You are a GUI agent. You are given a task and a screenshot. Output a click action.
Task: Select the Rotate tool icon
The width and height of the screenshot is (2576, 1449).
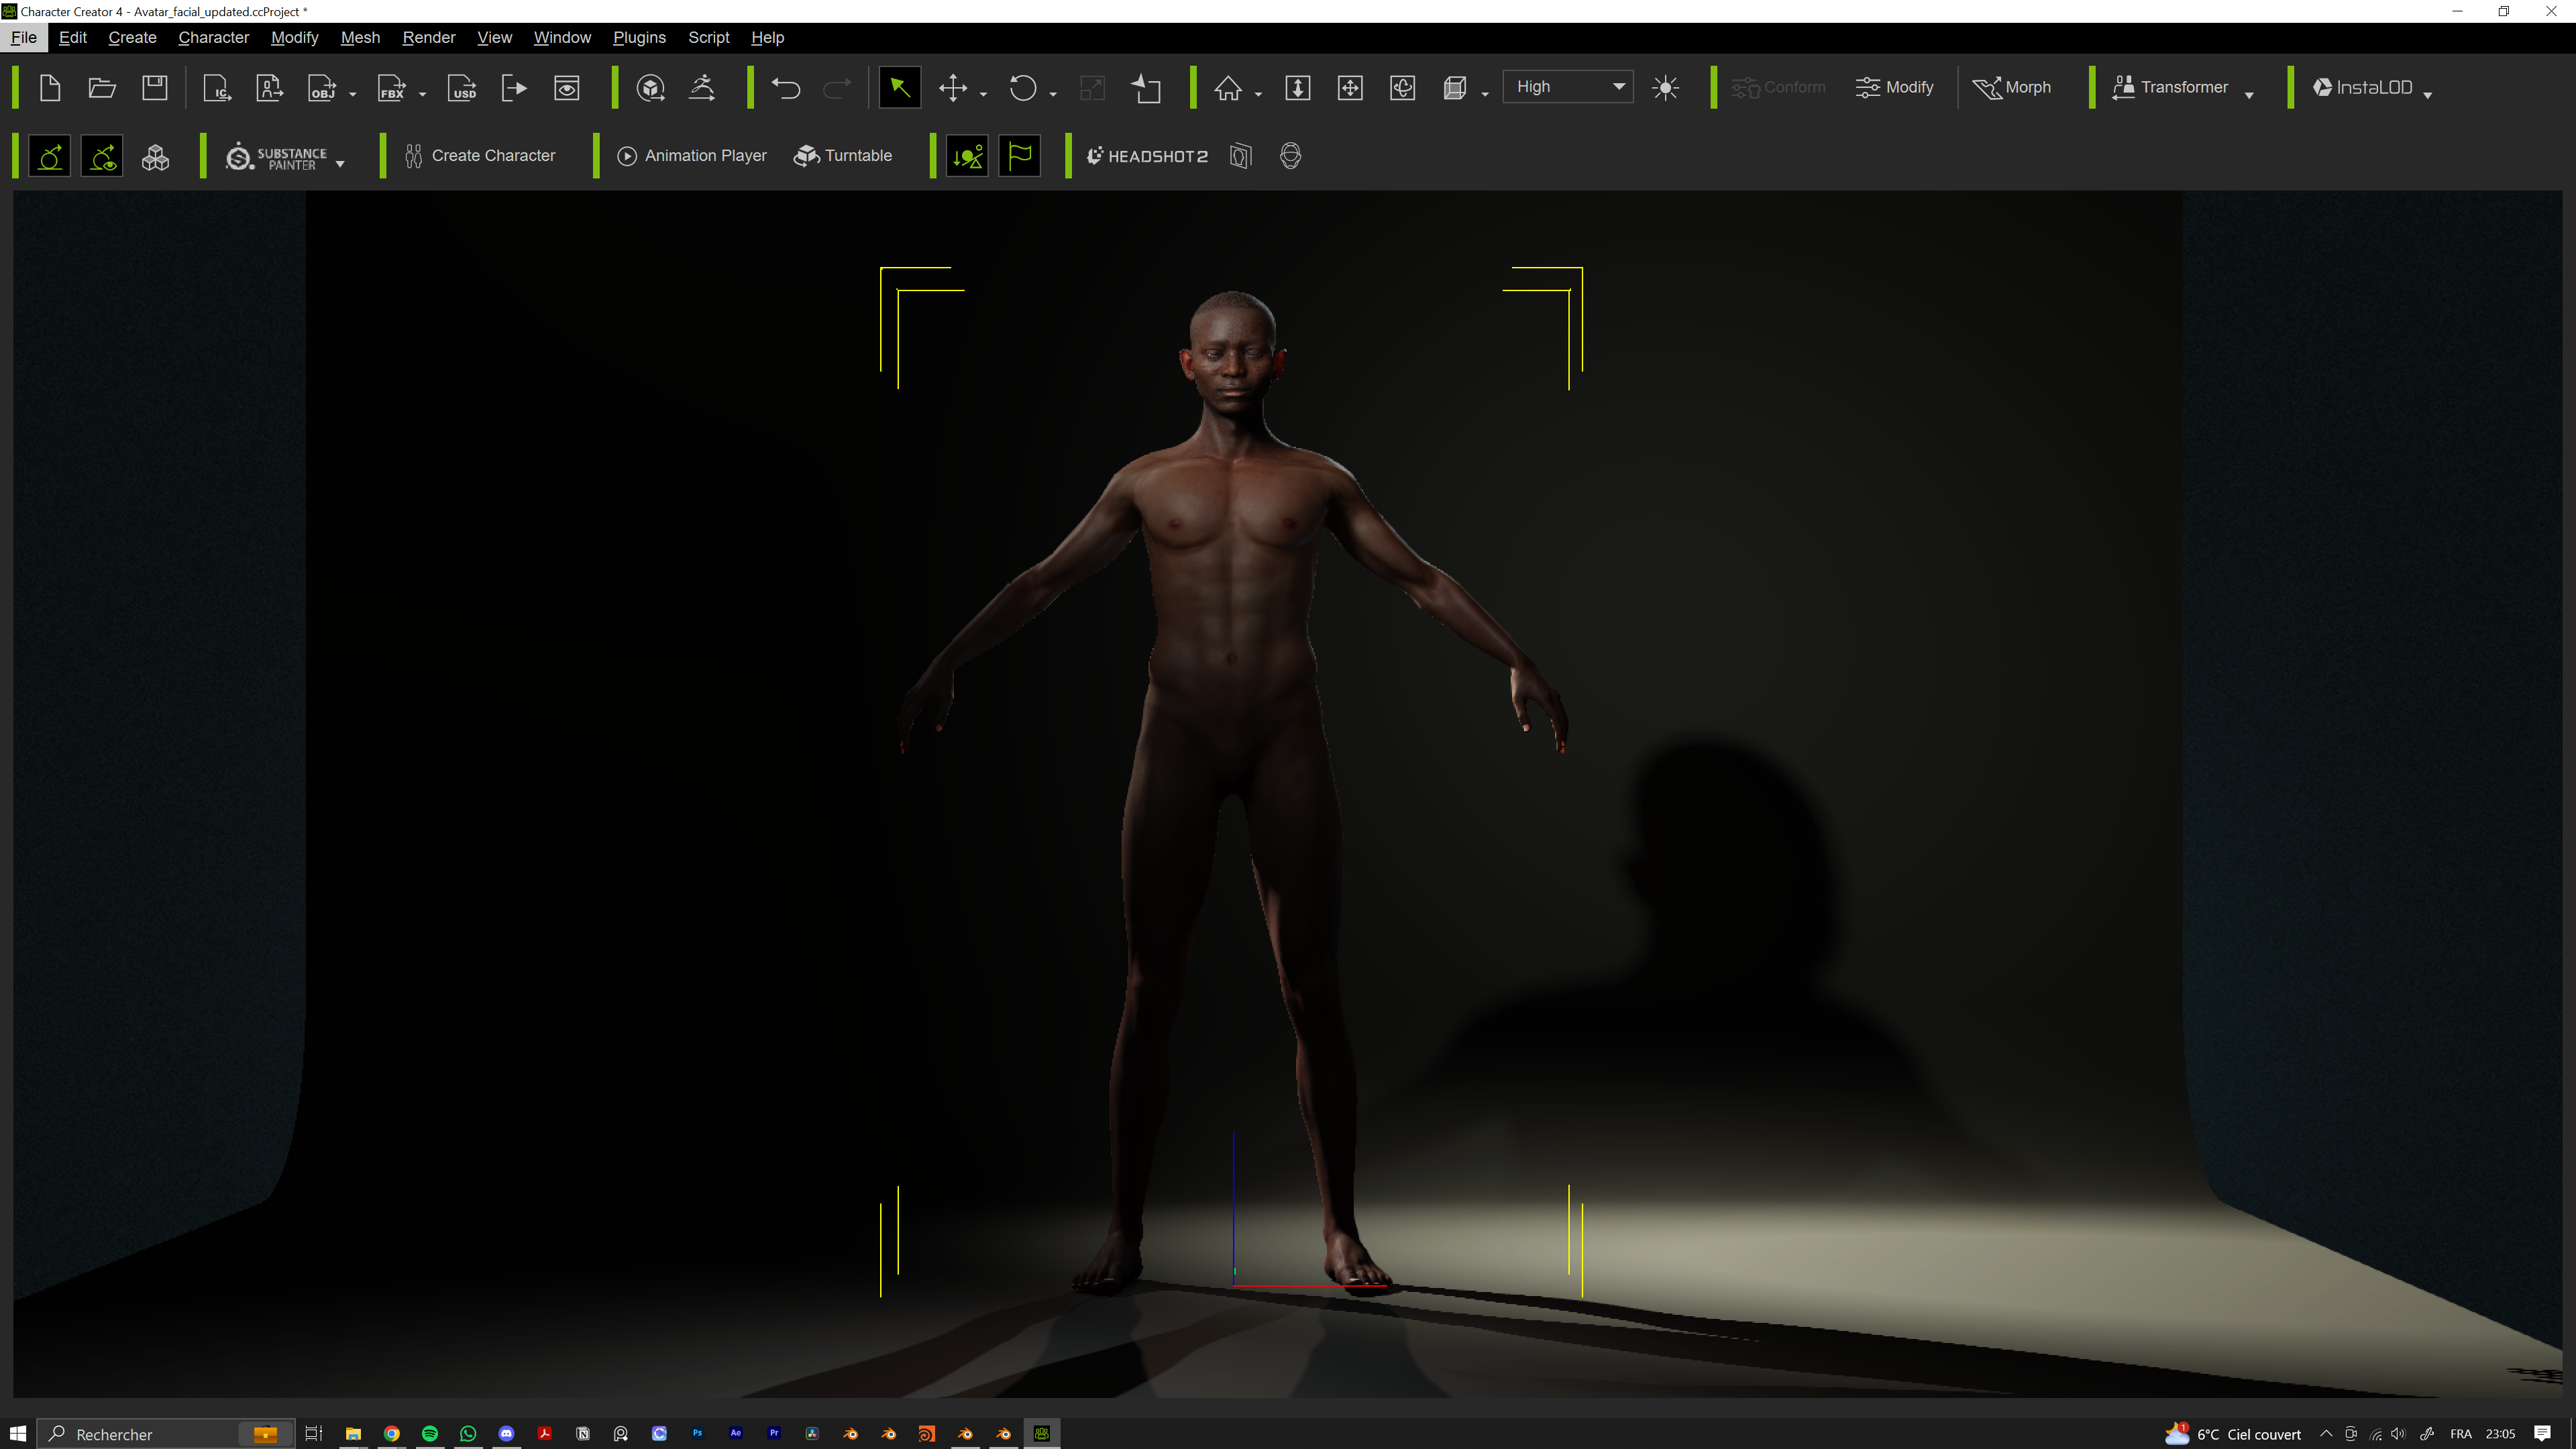pyautogui.click(x=1023, y=88)
